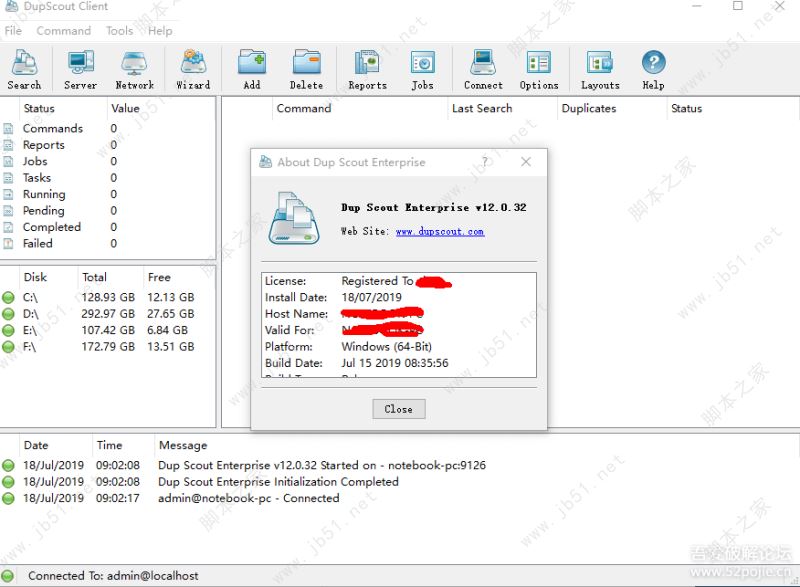Select the '172.79 GB' total value
The width and height of the screenshot is (800, 587).
tap(108, 347)
